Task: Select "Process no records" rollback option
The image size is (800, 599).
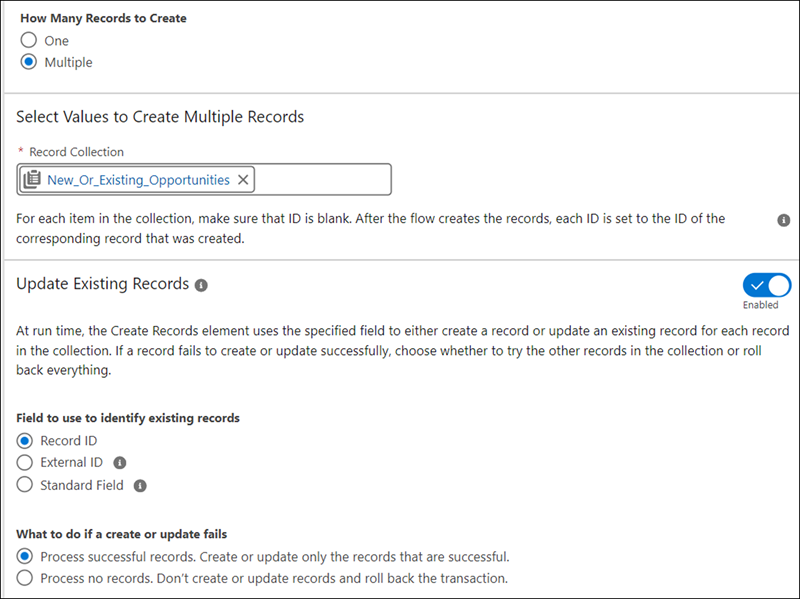Action: point(26,578)
